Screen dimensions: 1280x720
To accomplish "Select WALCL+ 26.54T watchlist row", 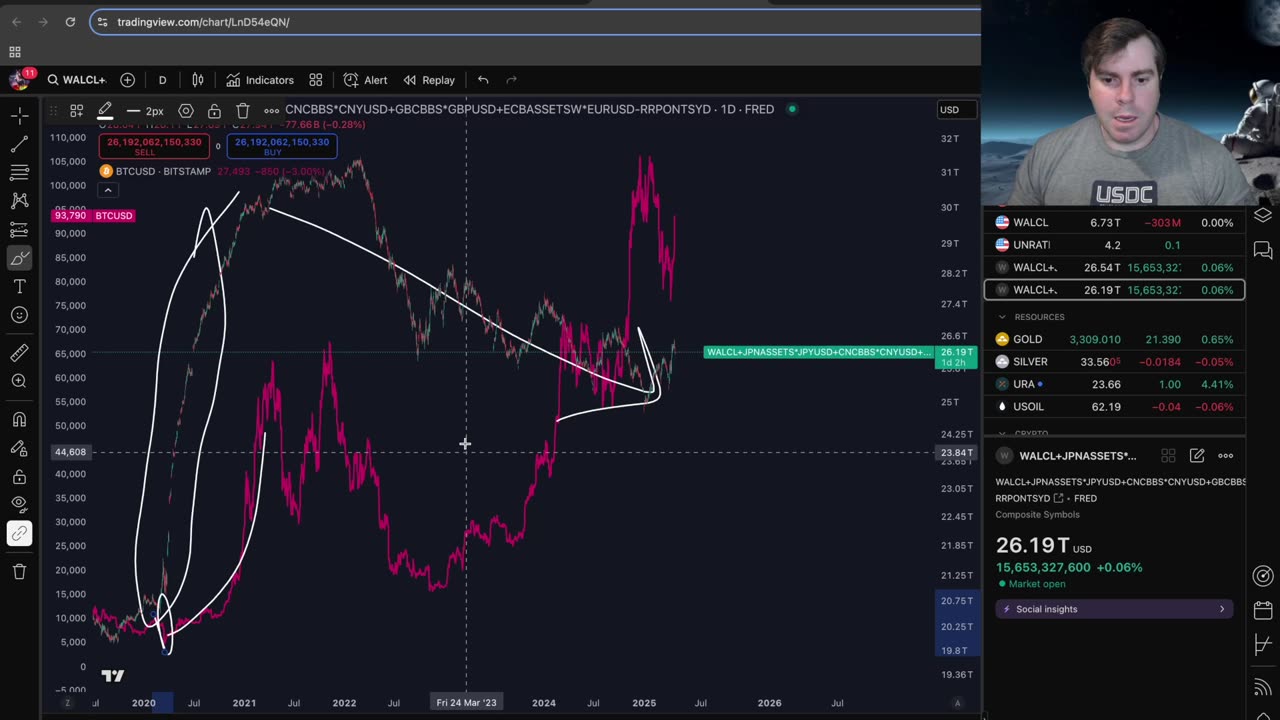I will (x=1114, y=268).
